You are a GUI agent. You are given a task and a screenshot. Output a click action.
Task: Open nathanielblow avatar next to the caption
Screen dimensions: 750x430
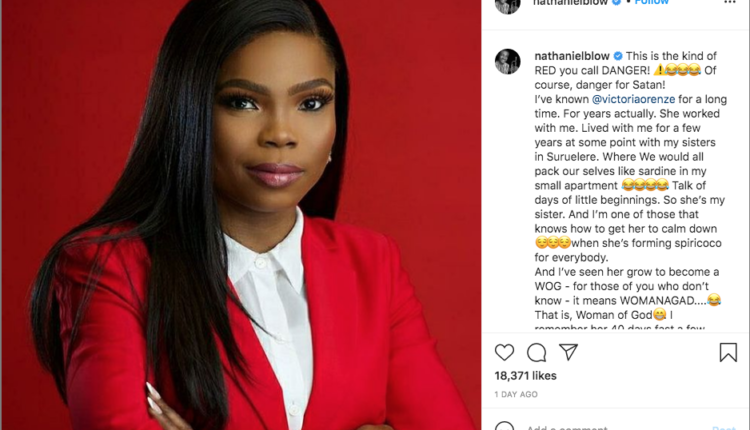pyautogui.click(x=507, y=61)
